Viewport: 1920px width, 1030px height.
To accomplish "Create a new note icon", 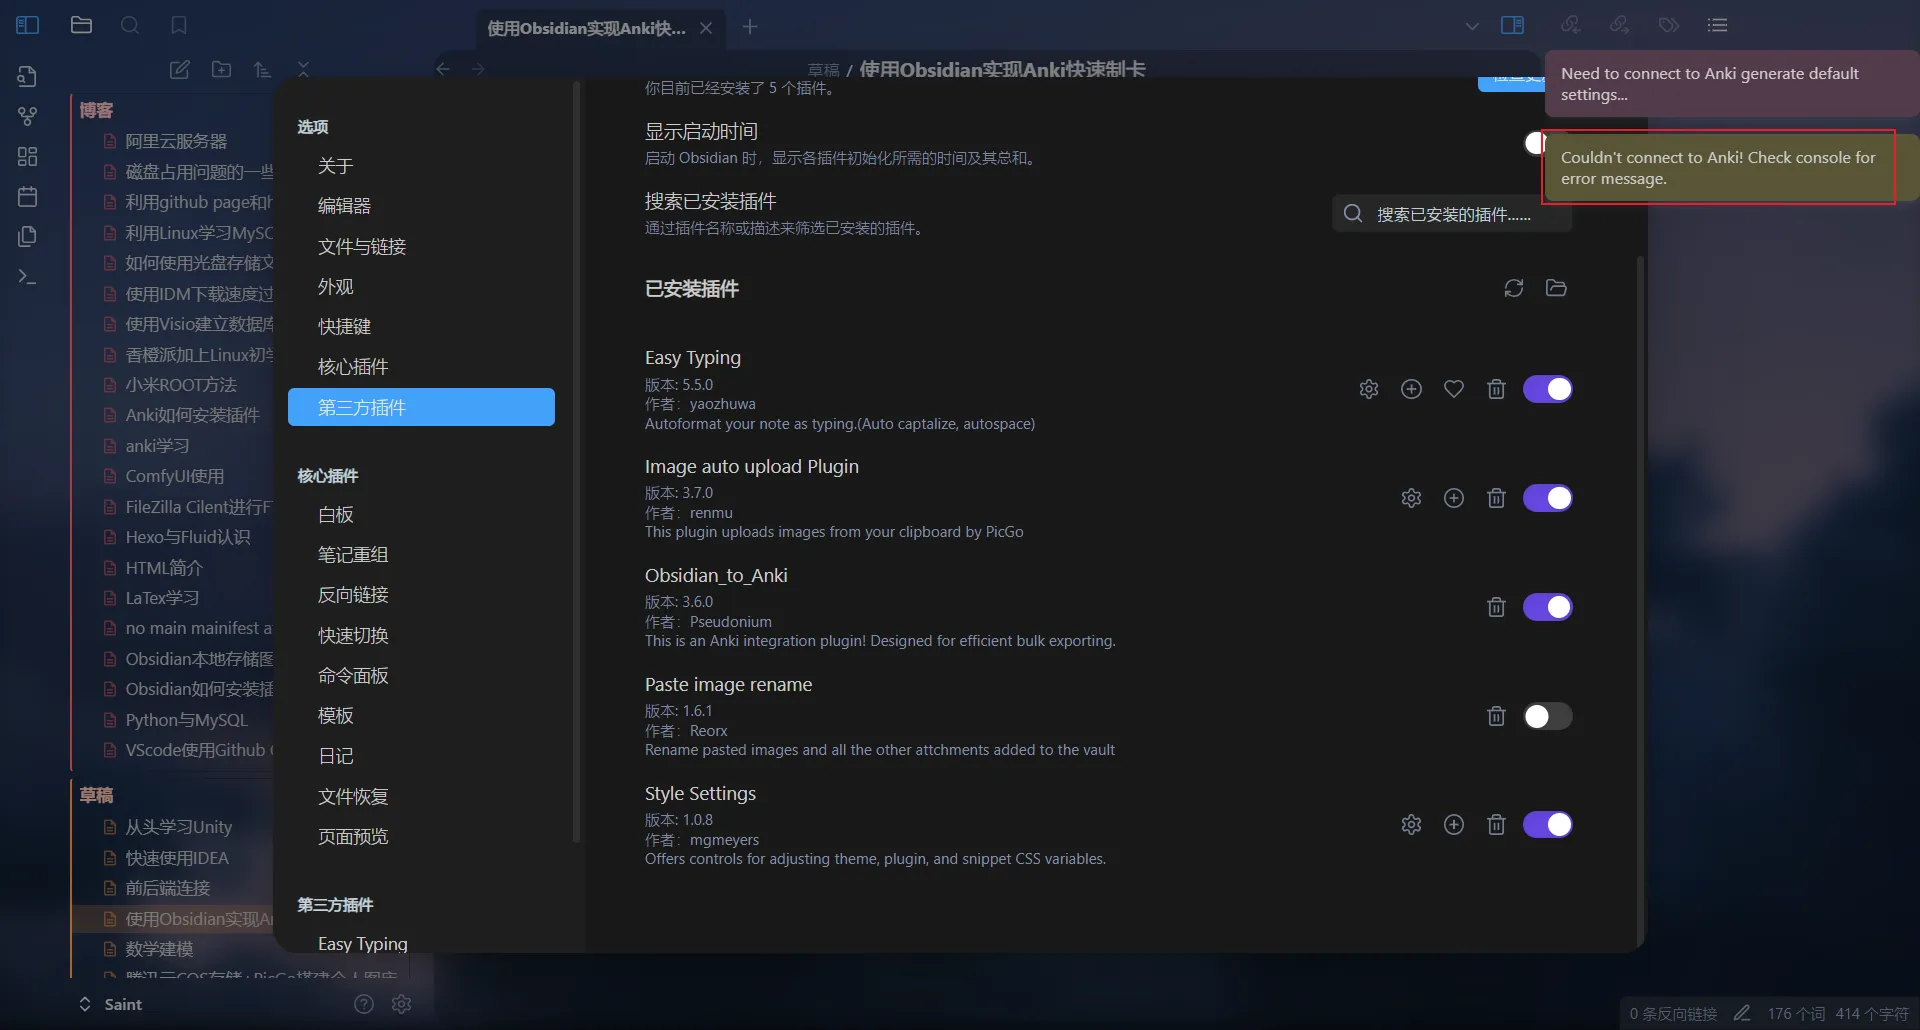I will [180, 69].
